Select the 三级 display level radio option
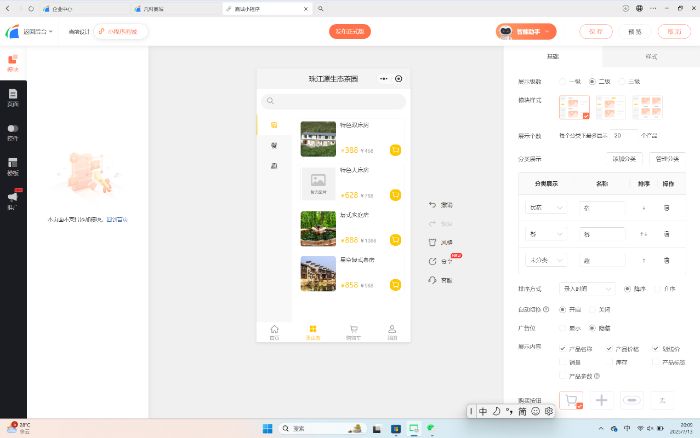 point(621,81)
